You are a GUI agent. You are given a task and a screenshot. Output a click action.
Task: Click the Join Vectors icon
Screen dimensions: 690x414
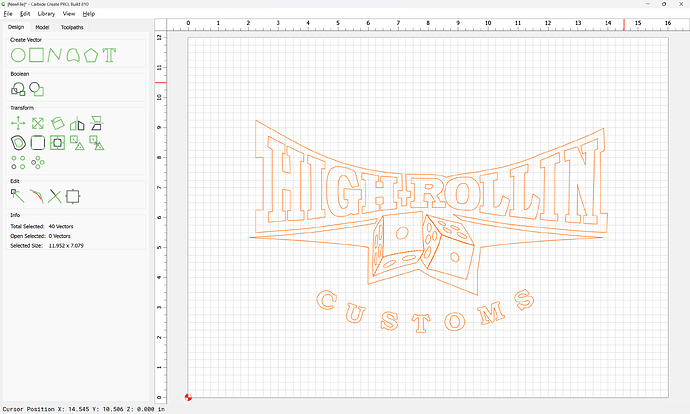point(73,196)
